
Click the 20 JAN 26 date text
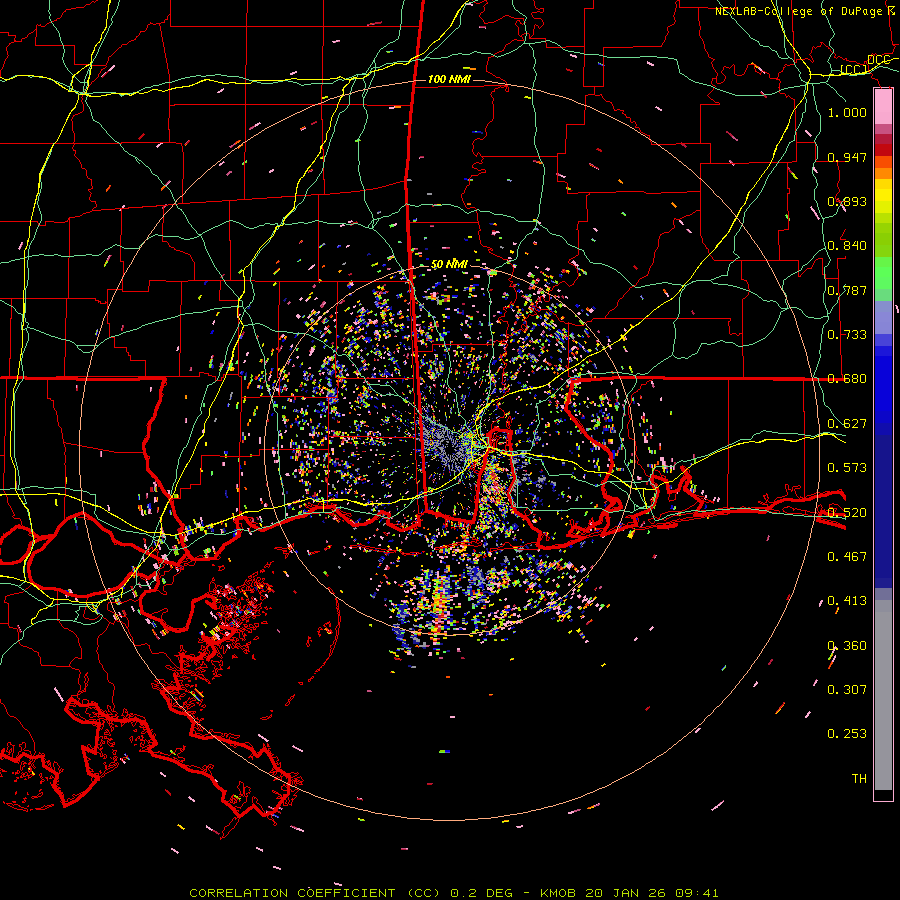(x=624, y=893)
